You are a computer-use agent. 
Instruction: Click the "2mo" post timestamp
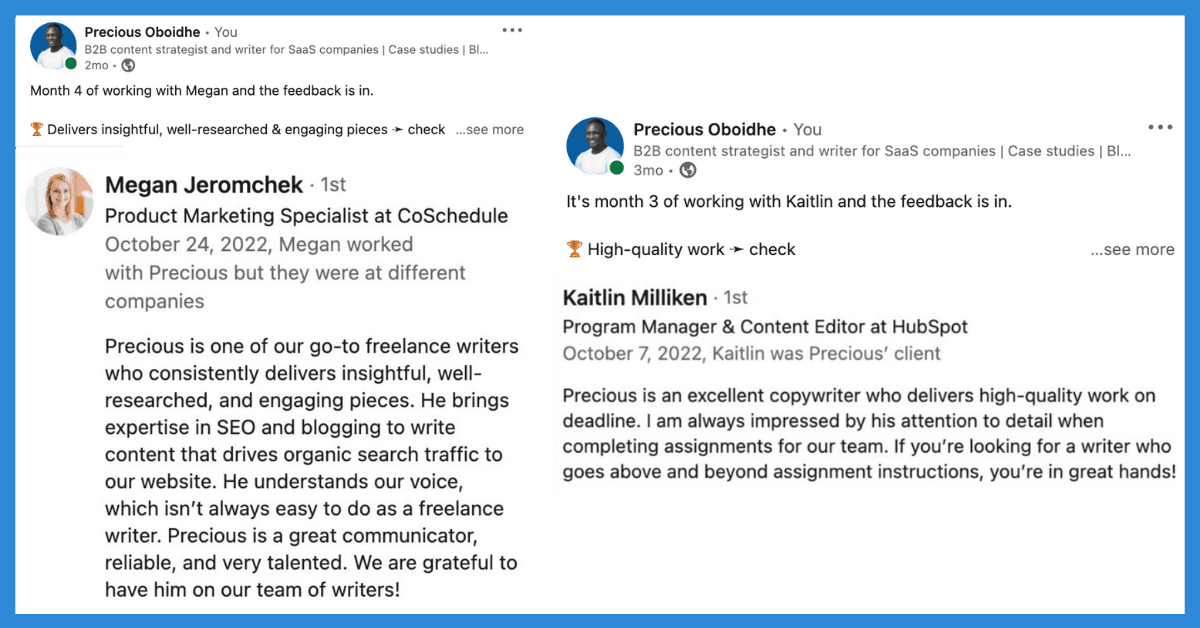[96, 66]
